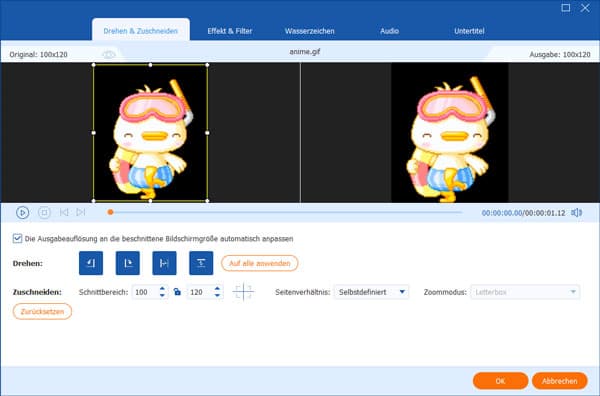Increase the crop width value
The height and width of the screenshot is (396, 600).
(162, 288)
